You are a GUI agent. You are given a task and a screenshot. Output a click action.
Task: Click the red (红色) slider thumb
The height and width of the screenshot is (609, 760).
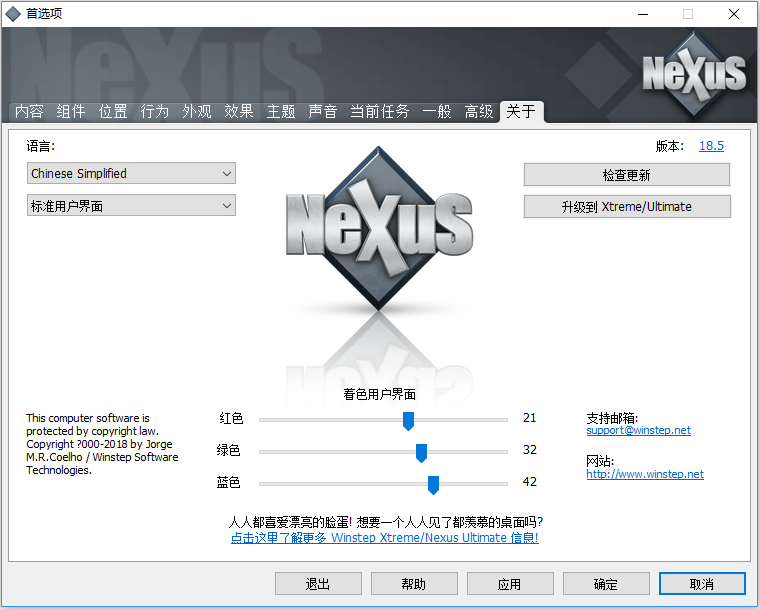tap(409, 421)
